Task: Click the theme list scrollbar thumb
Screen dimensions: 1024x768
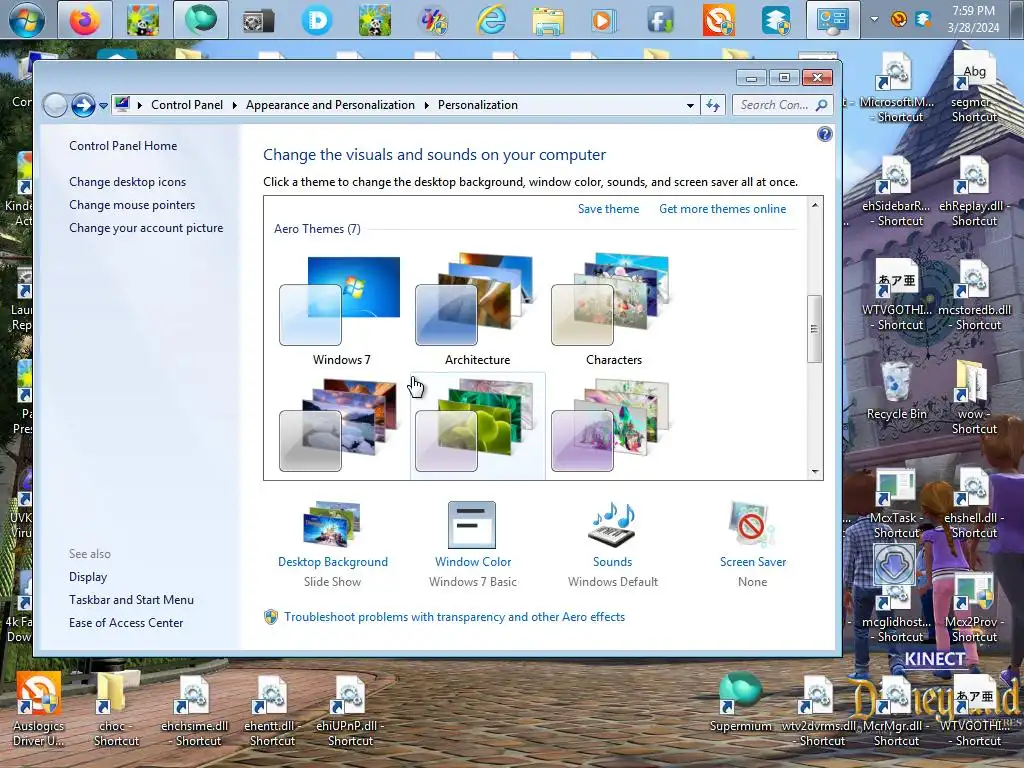Action: (x=814, y=328)
